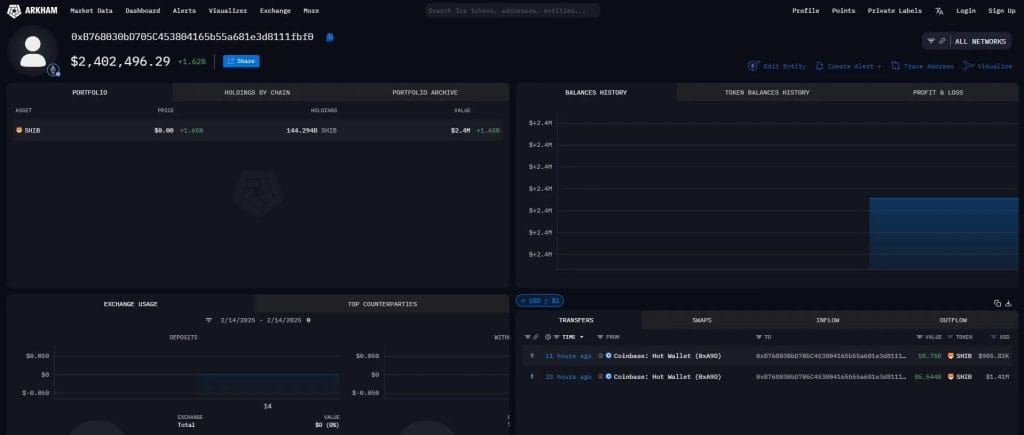Switch to the Top Counterparties tab
Image resolution: width=1024 pixels, height=435 pixels.
[x=381, y=304]
